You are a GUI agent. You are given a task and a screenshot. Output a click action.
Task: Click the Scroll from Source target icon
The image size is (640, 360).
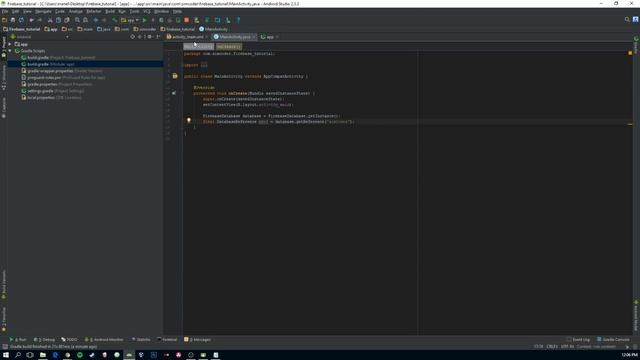click(x=132, y=37)
